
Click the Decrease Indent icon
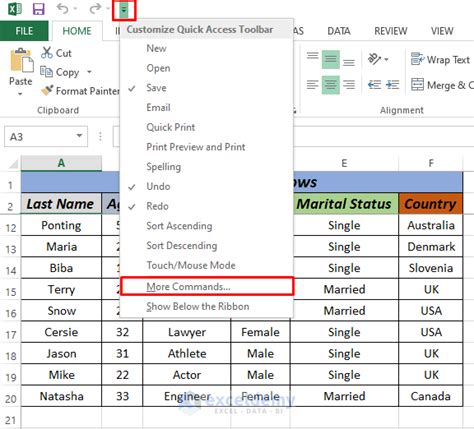(x=374, y=85)
